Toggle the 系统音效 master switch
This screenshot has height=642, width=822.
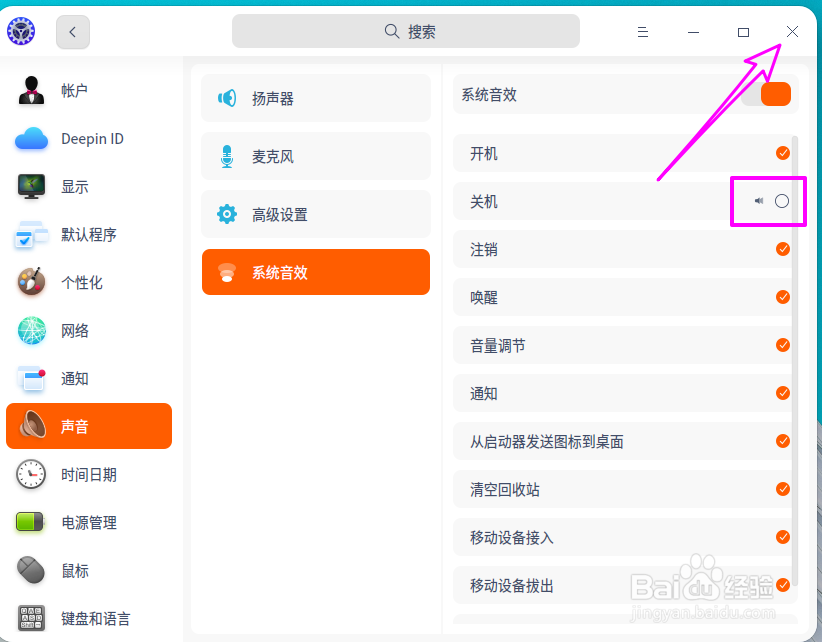pos(766,94)
